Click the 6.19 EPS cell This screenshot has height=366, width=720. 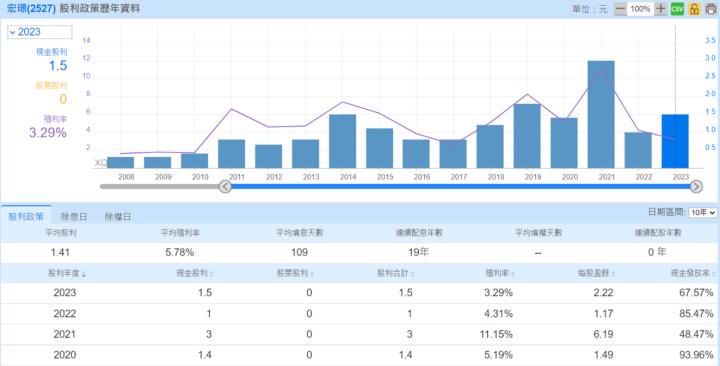[x=603, y=334]
